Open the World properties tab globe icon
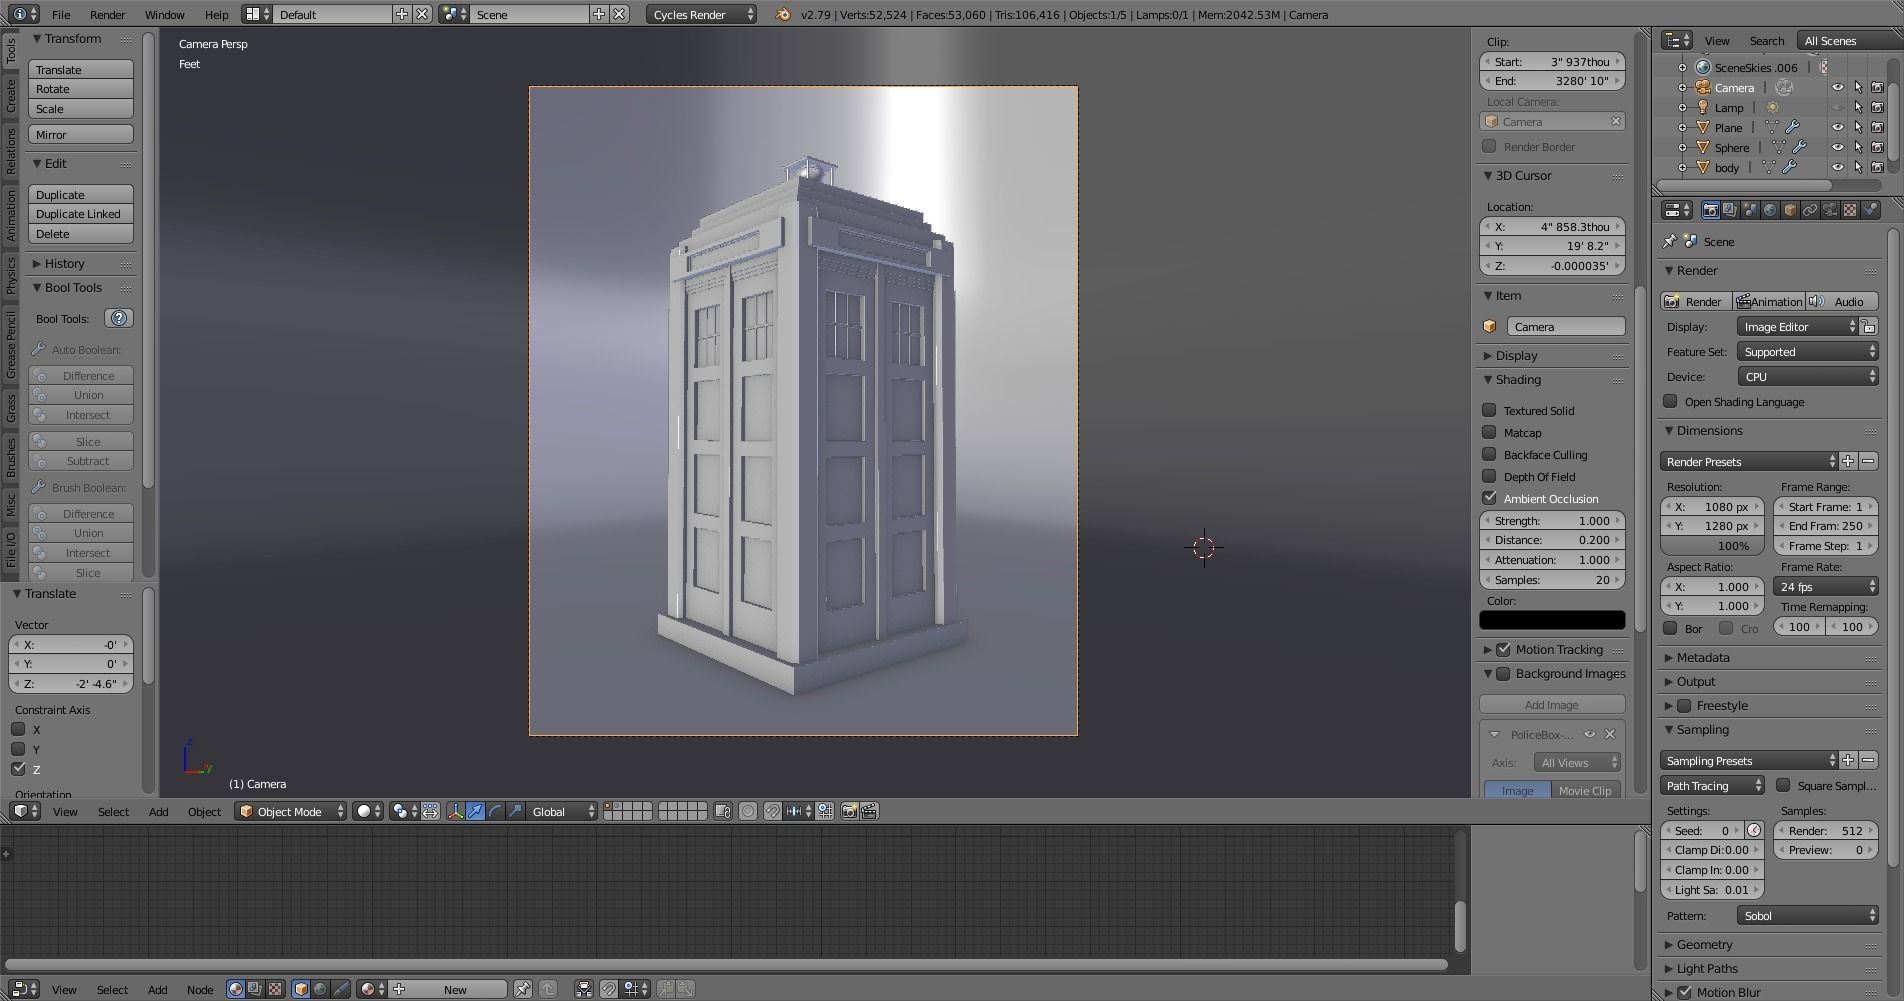Image resolution: width=1904 pixels, height=1001 pixels. click(1770, 210)
